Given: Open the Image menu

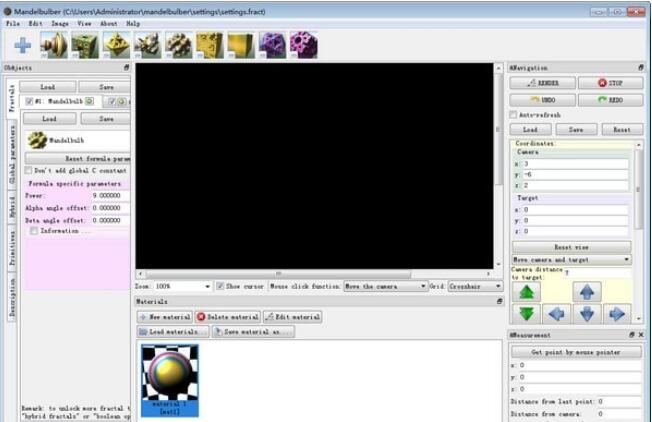Looking at the screenshot, I should pyautogui.click(x=60, y=23).
